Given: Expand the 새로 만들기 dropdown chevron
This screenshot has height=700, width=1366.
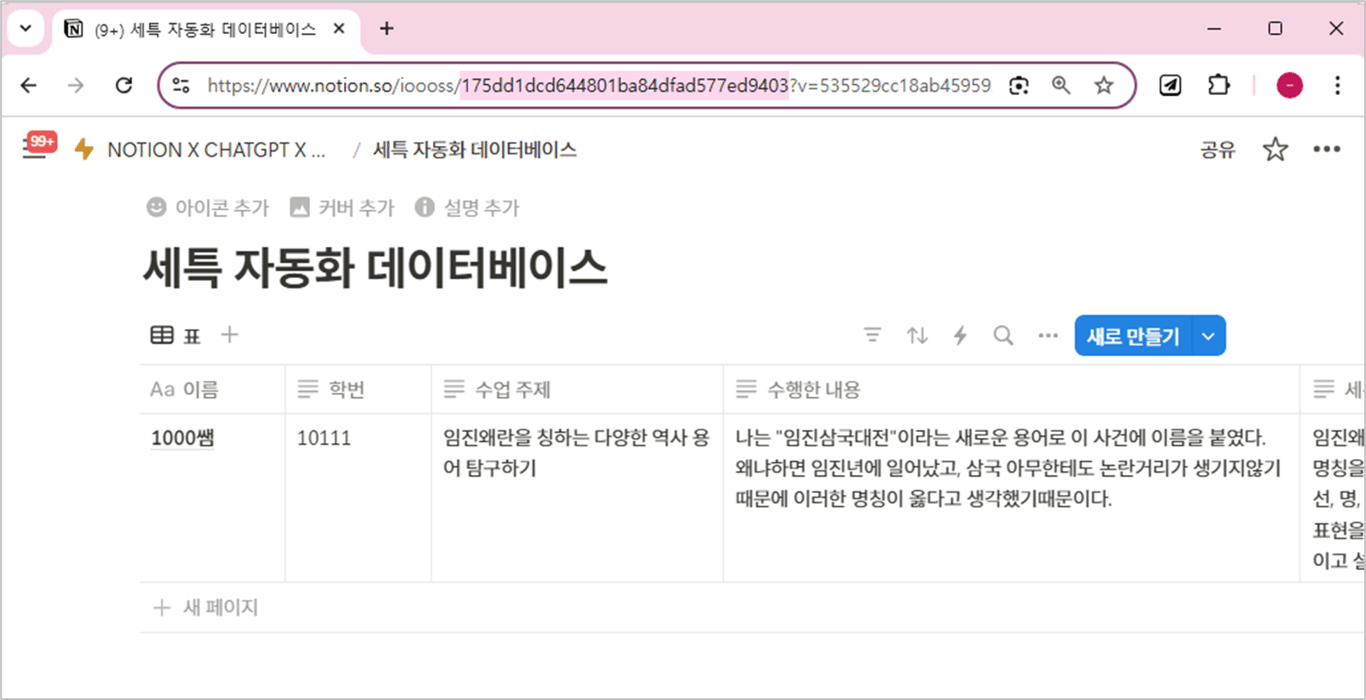Looking at the screenshot, I should pyautogui.click(x=1208, y=335).
